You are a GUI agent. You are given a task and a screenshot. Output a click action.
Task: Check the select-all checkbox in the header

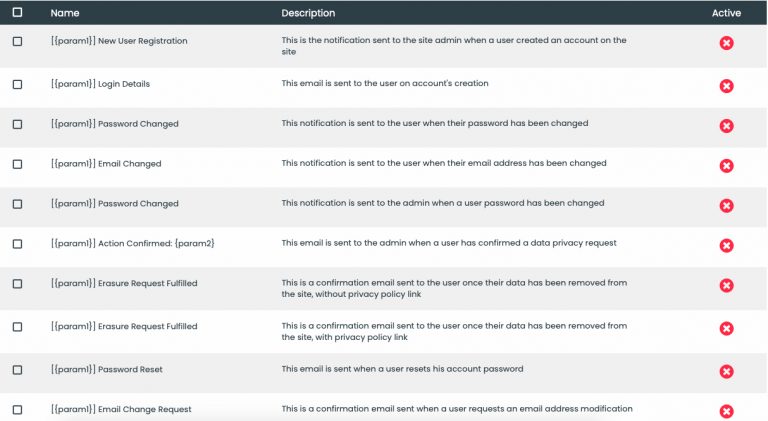coord(17,12)
